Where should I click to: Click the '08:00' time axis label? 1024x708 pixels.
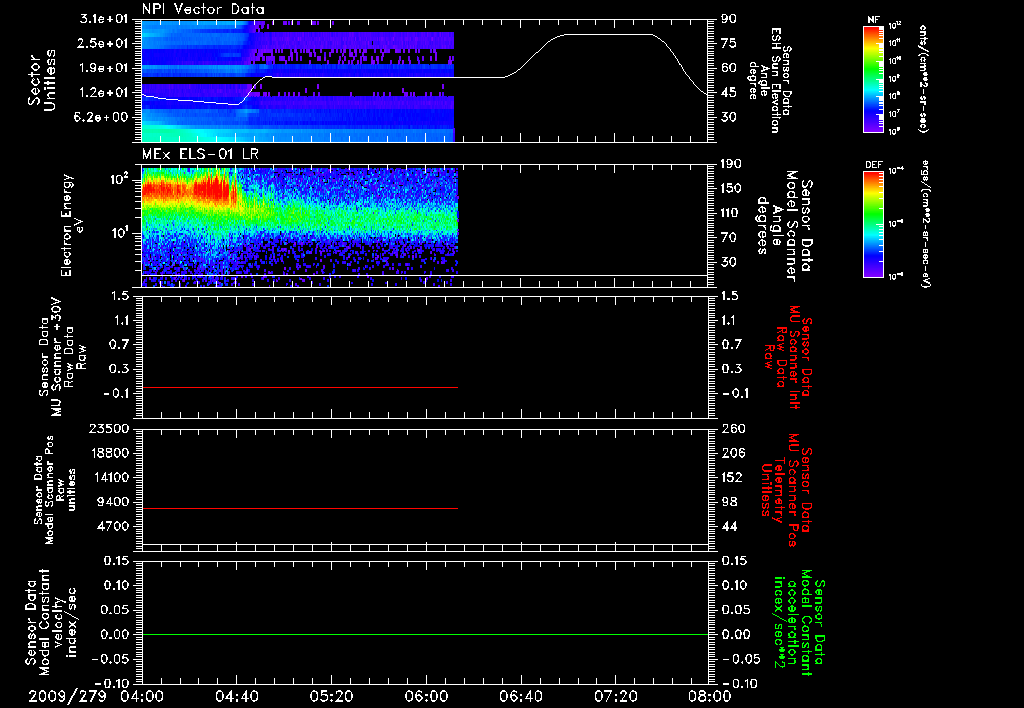tap(710, 696)
